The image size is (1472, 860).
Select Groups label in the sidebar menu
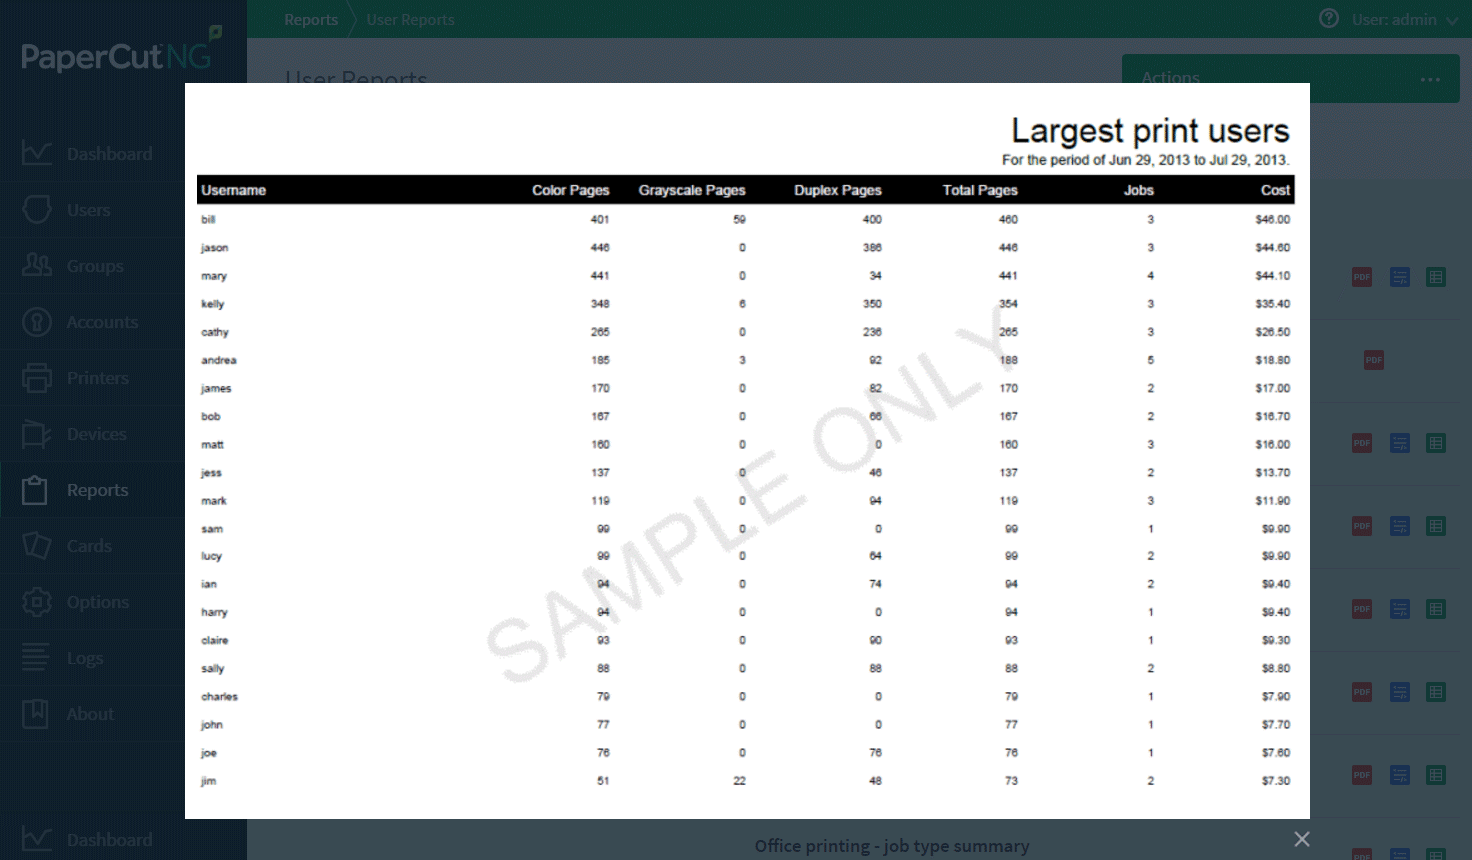tap(95, 266)
